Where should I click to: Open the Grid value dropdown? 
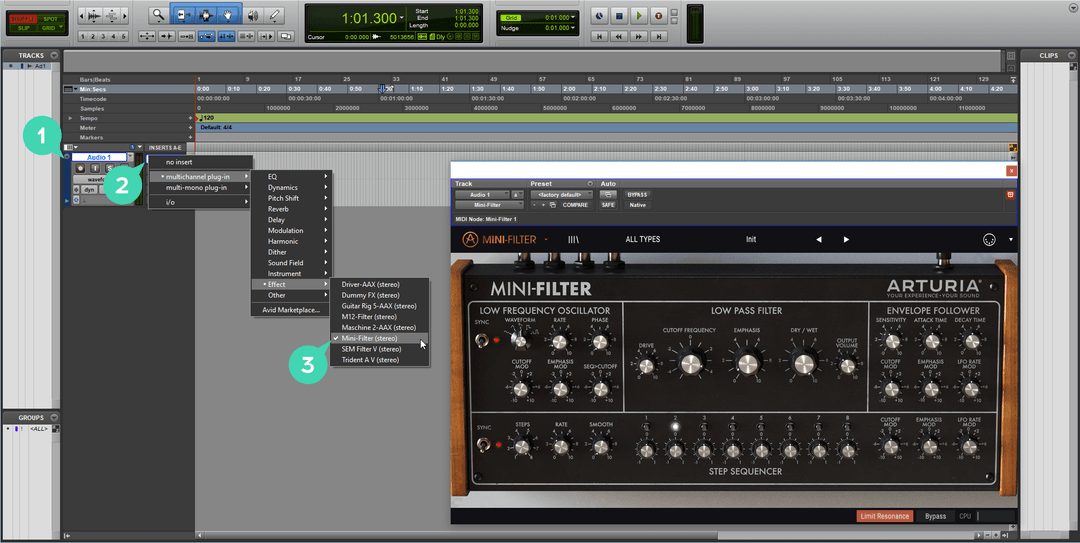coord(574,17)
